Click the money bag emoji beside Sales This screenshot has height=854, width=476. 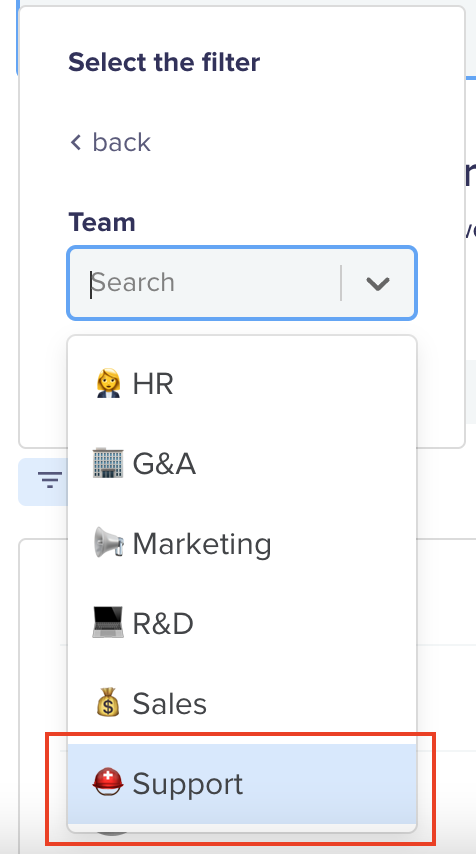click(108, 703)
